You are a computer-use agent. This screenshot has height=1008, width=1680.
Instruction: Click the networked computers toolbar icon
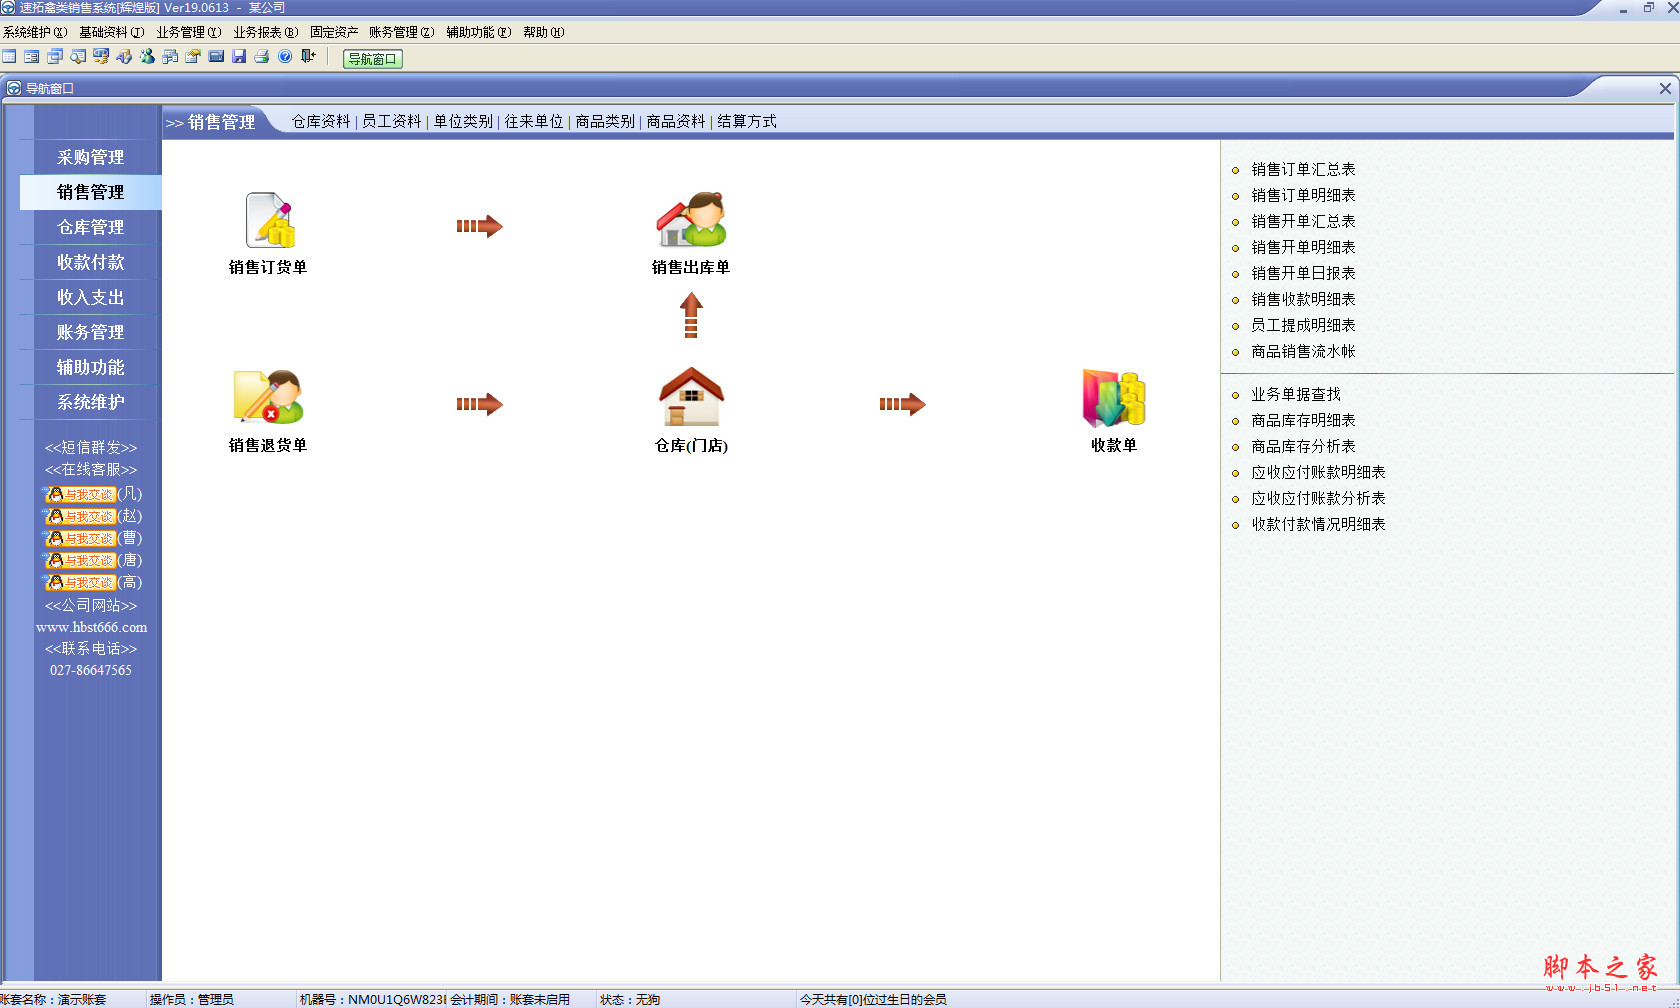pyautogui.click(x=170, y=57)
